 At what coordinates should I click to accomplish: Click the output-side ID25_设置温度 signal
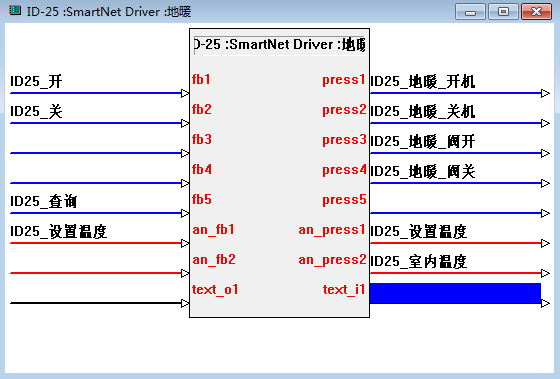pos(419,231)
